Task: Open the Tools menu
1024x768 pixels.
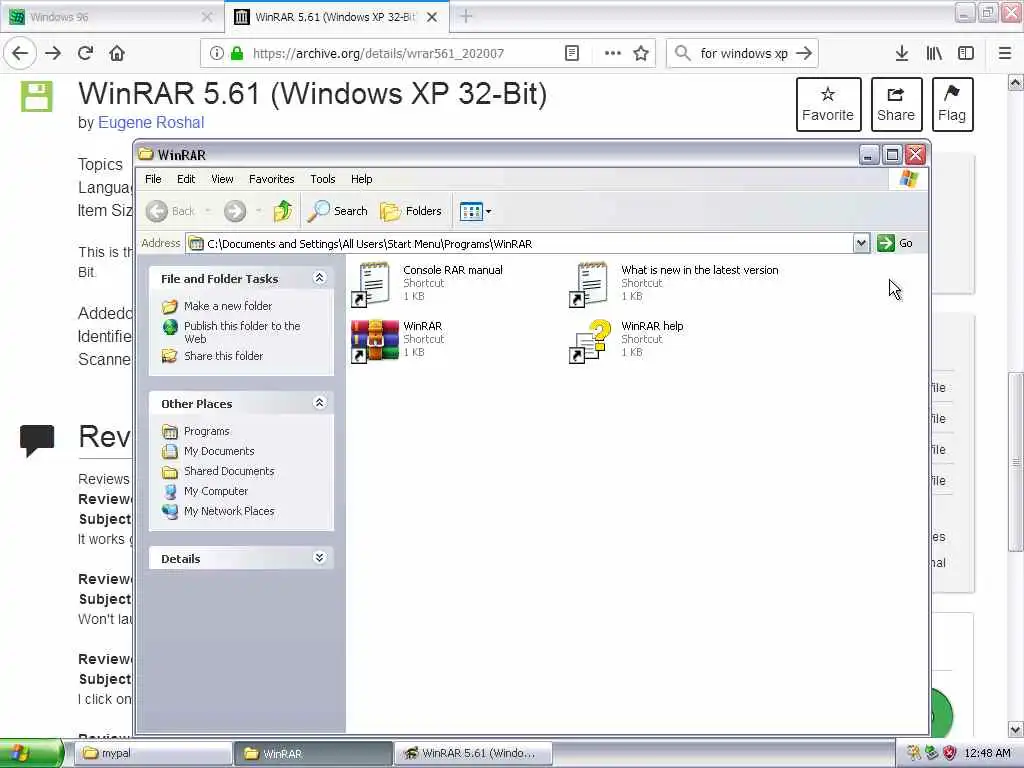Action: pyautogui.click(x=323, y=179)
